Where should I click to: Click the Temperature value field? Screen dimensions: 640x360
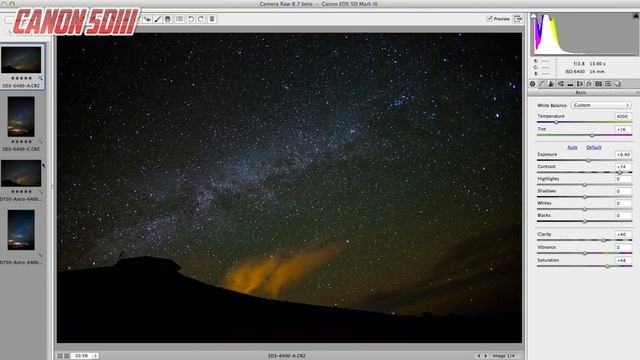click(x=623, y=116)
